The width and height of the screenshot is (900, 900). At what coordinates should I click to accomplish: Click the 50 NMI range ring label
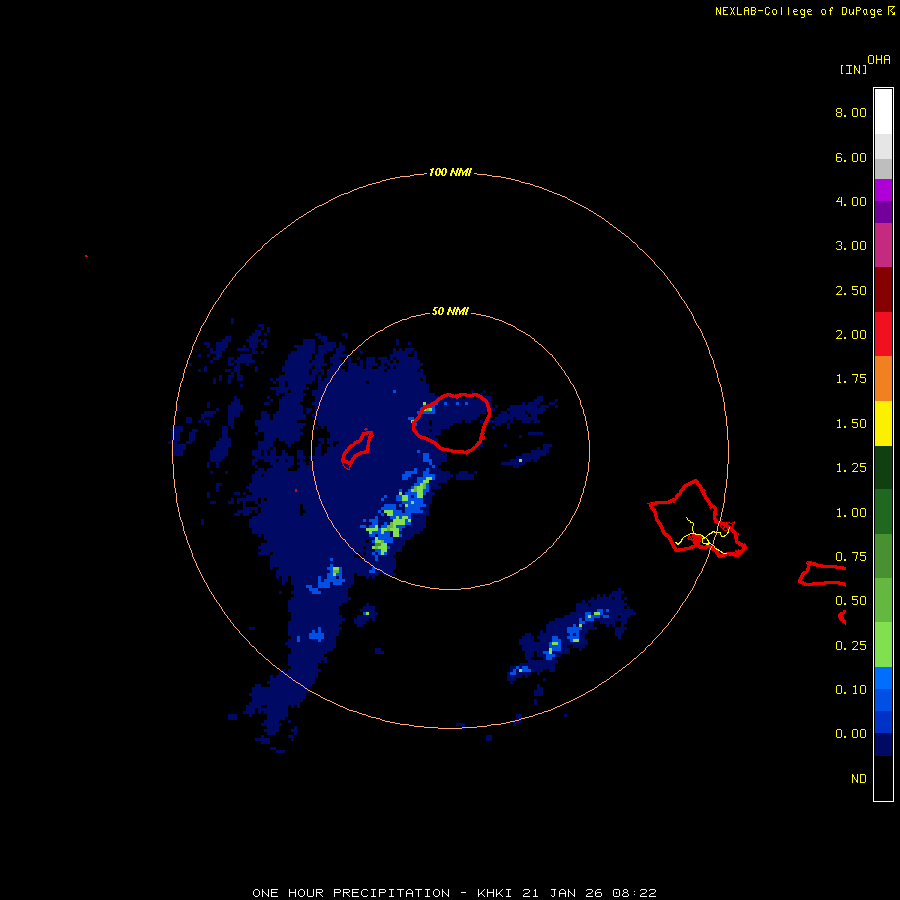click(x=450, y=311)
